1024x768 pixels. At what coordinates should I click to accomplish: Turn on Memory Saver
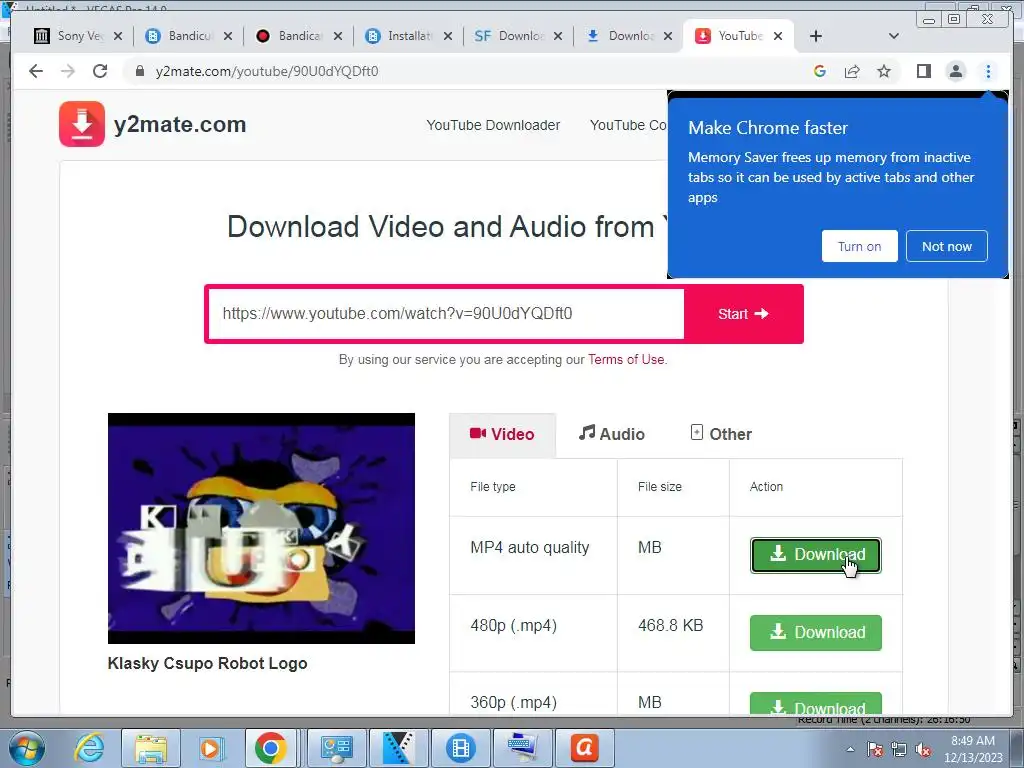pyautogui.click(x=859, y=246)
